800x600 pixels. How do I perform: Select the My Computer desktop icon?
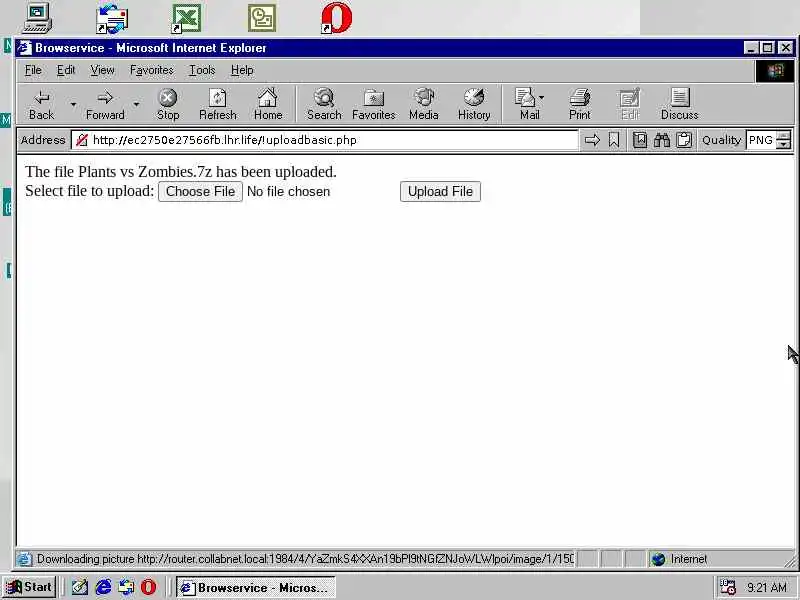coord(38,17)
